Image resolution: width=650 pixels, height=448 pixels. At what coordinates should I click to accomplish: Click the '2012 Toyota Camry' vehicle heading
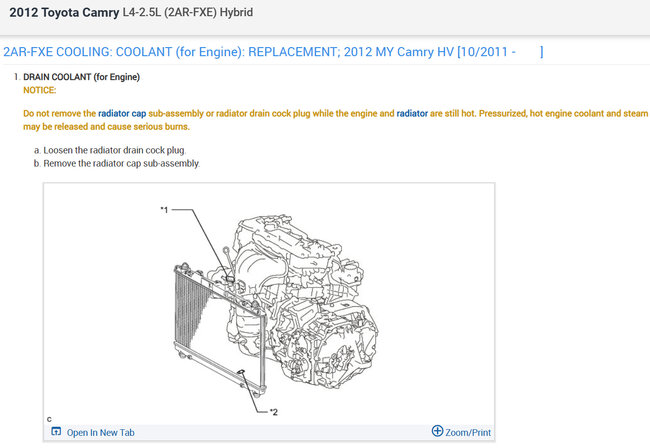[x=64, y=12]
